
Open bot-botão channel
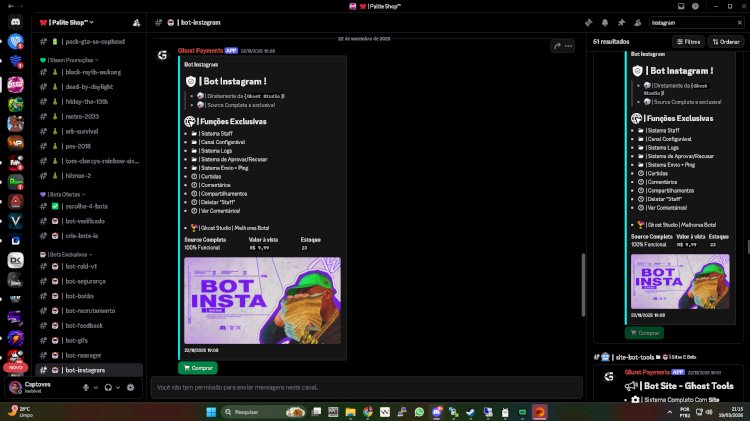[89, 296]
